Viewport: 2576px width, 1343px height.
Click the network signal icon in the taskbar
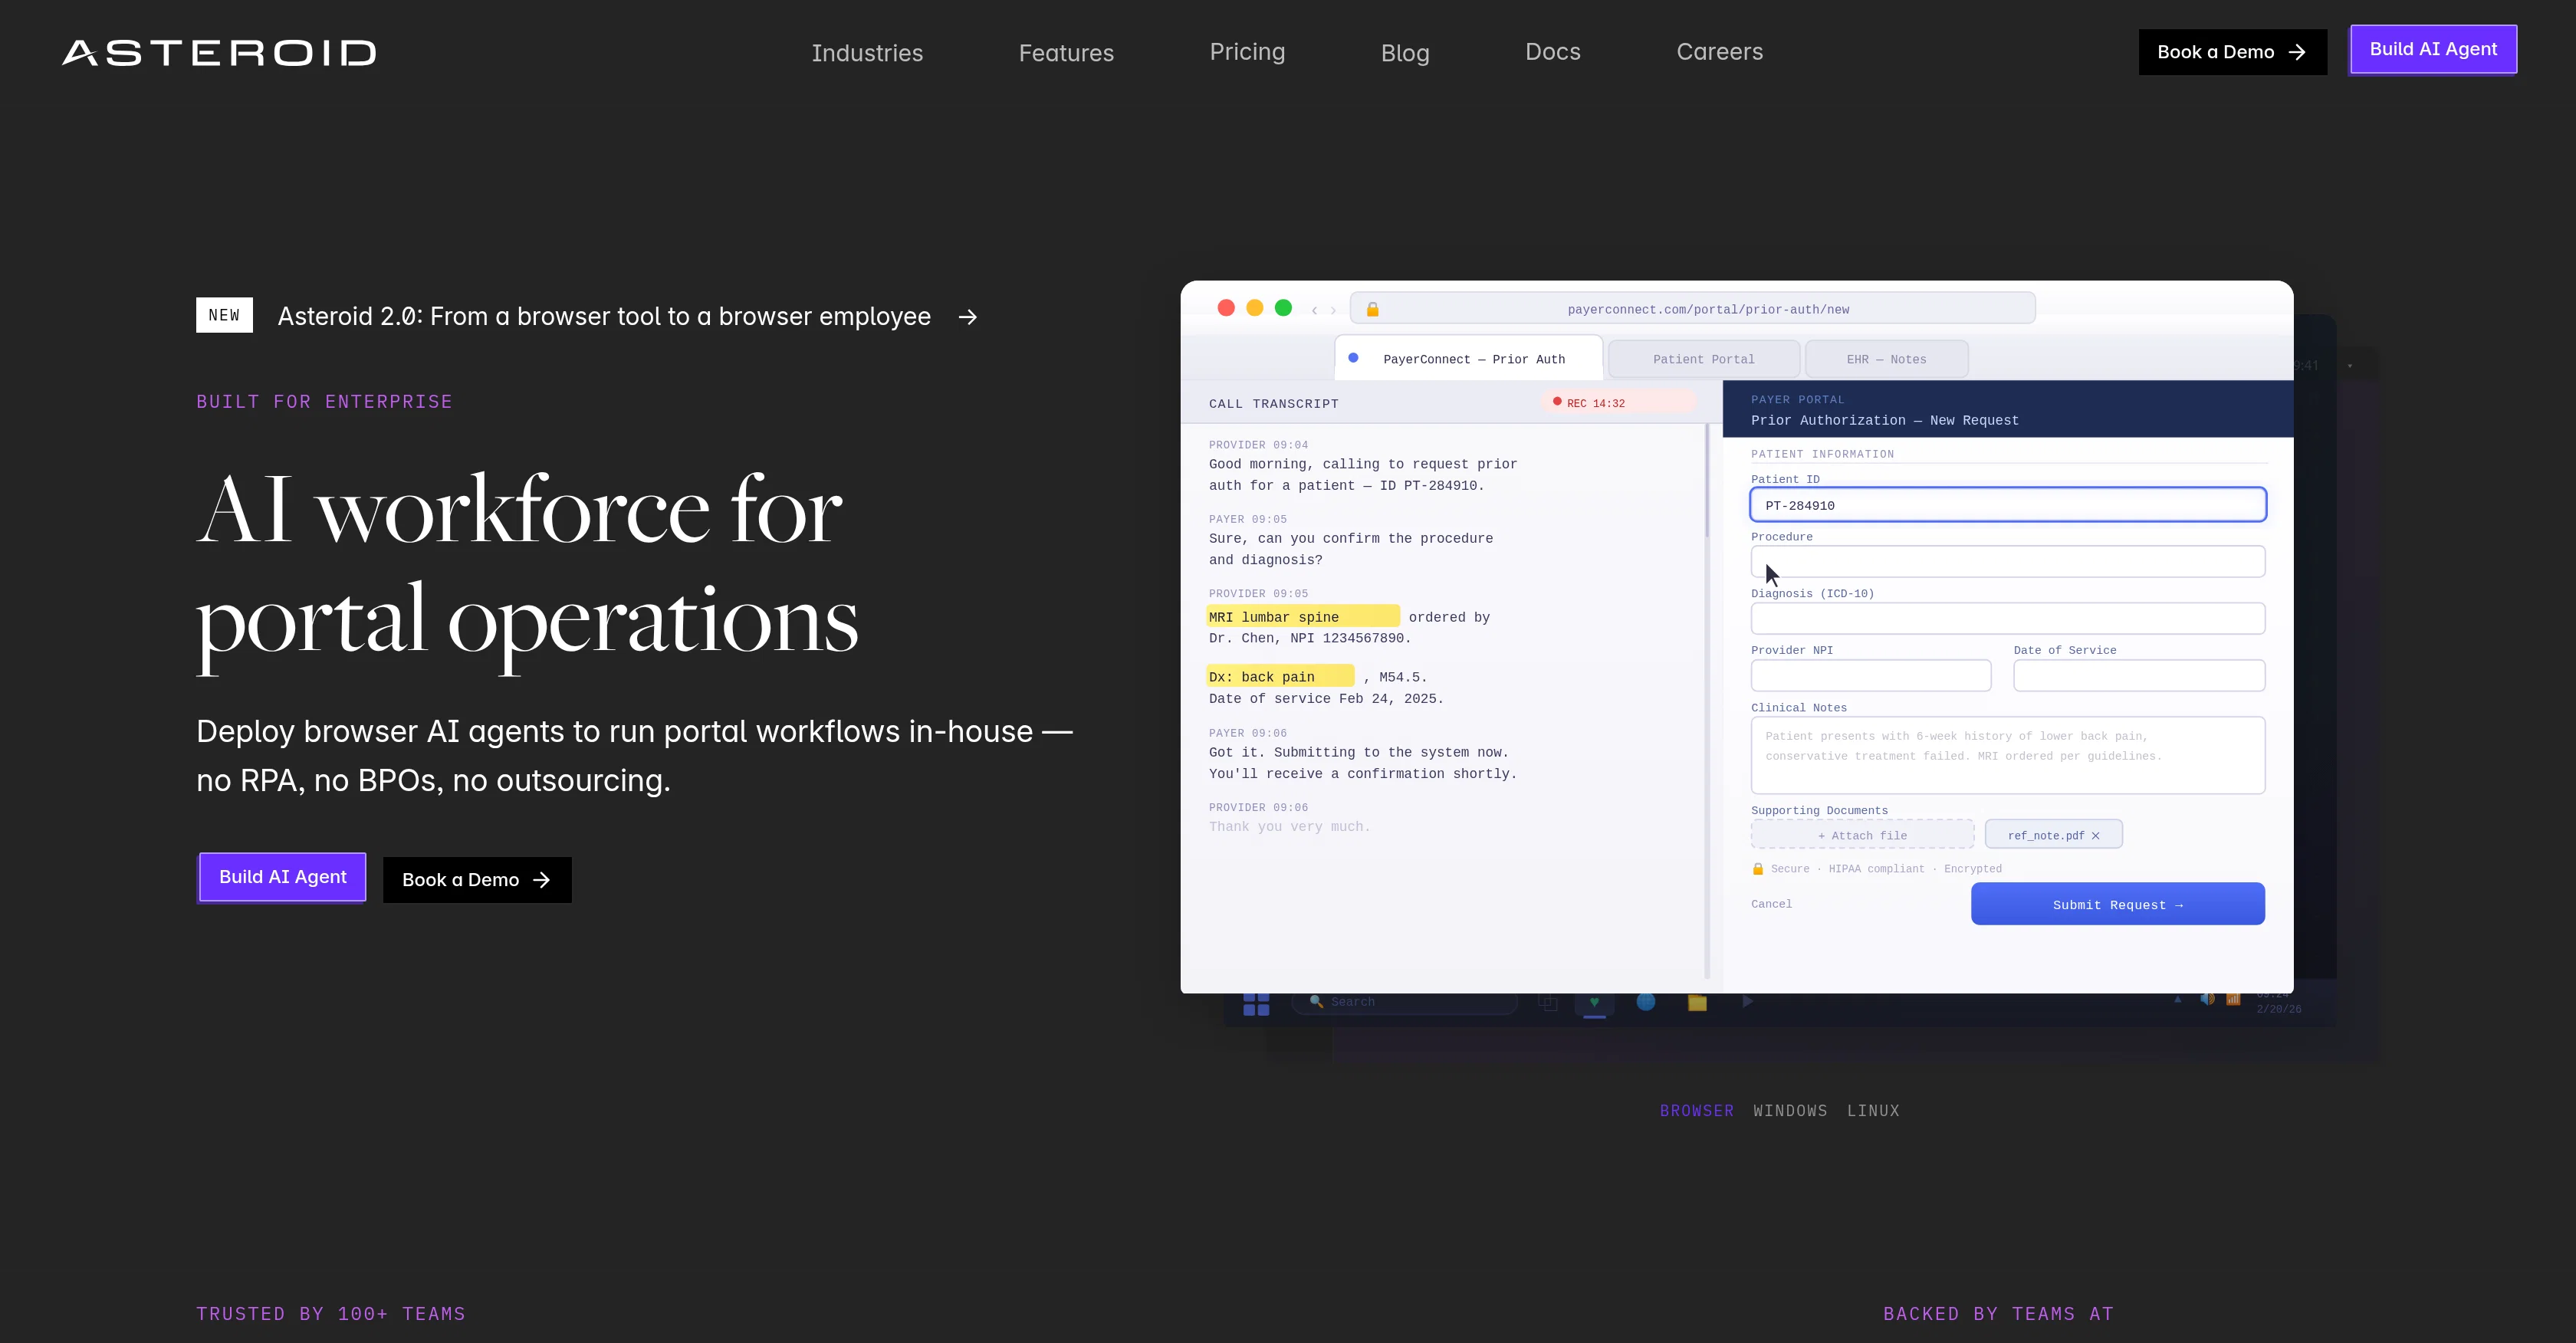[x=2233, y=1000]
